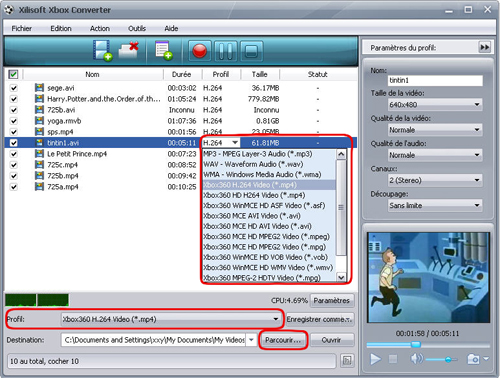Open the Fichier menu
The height and width of the screenshot is (378, 500).
tap(22, 28)
